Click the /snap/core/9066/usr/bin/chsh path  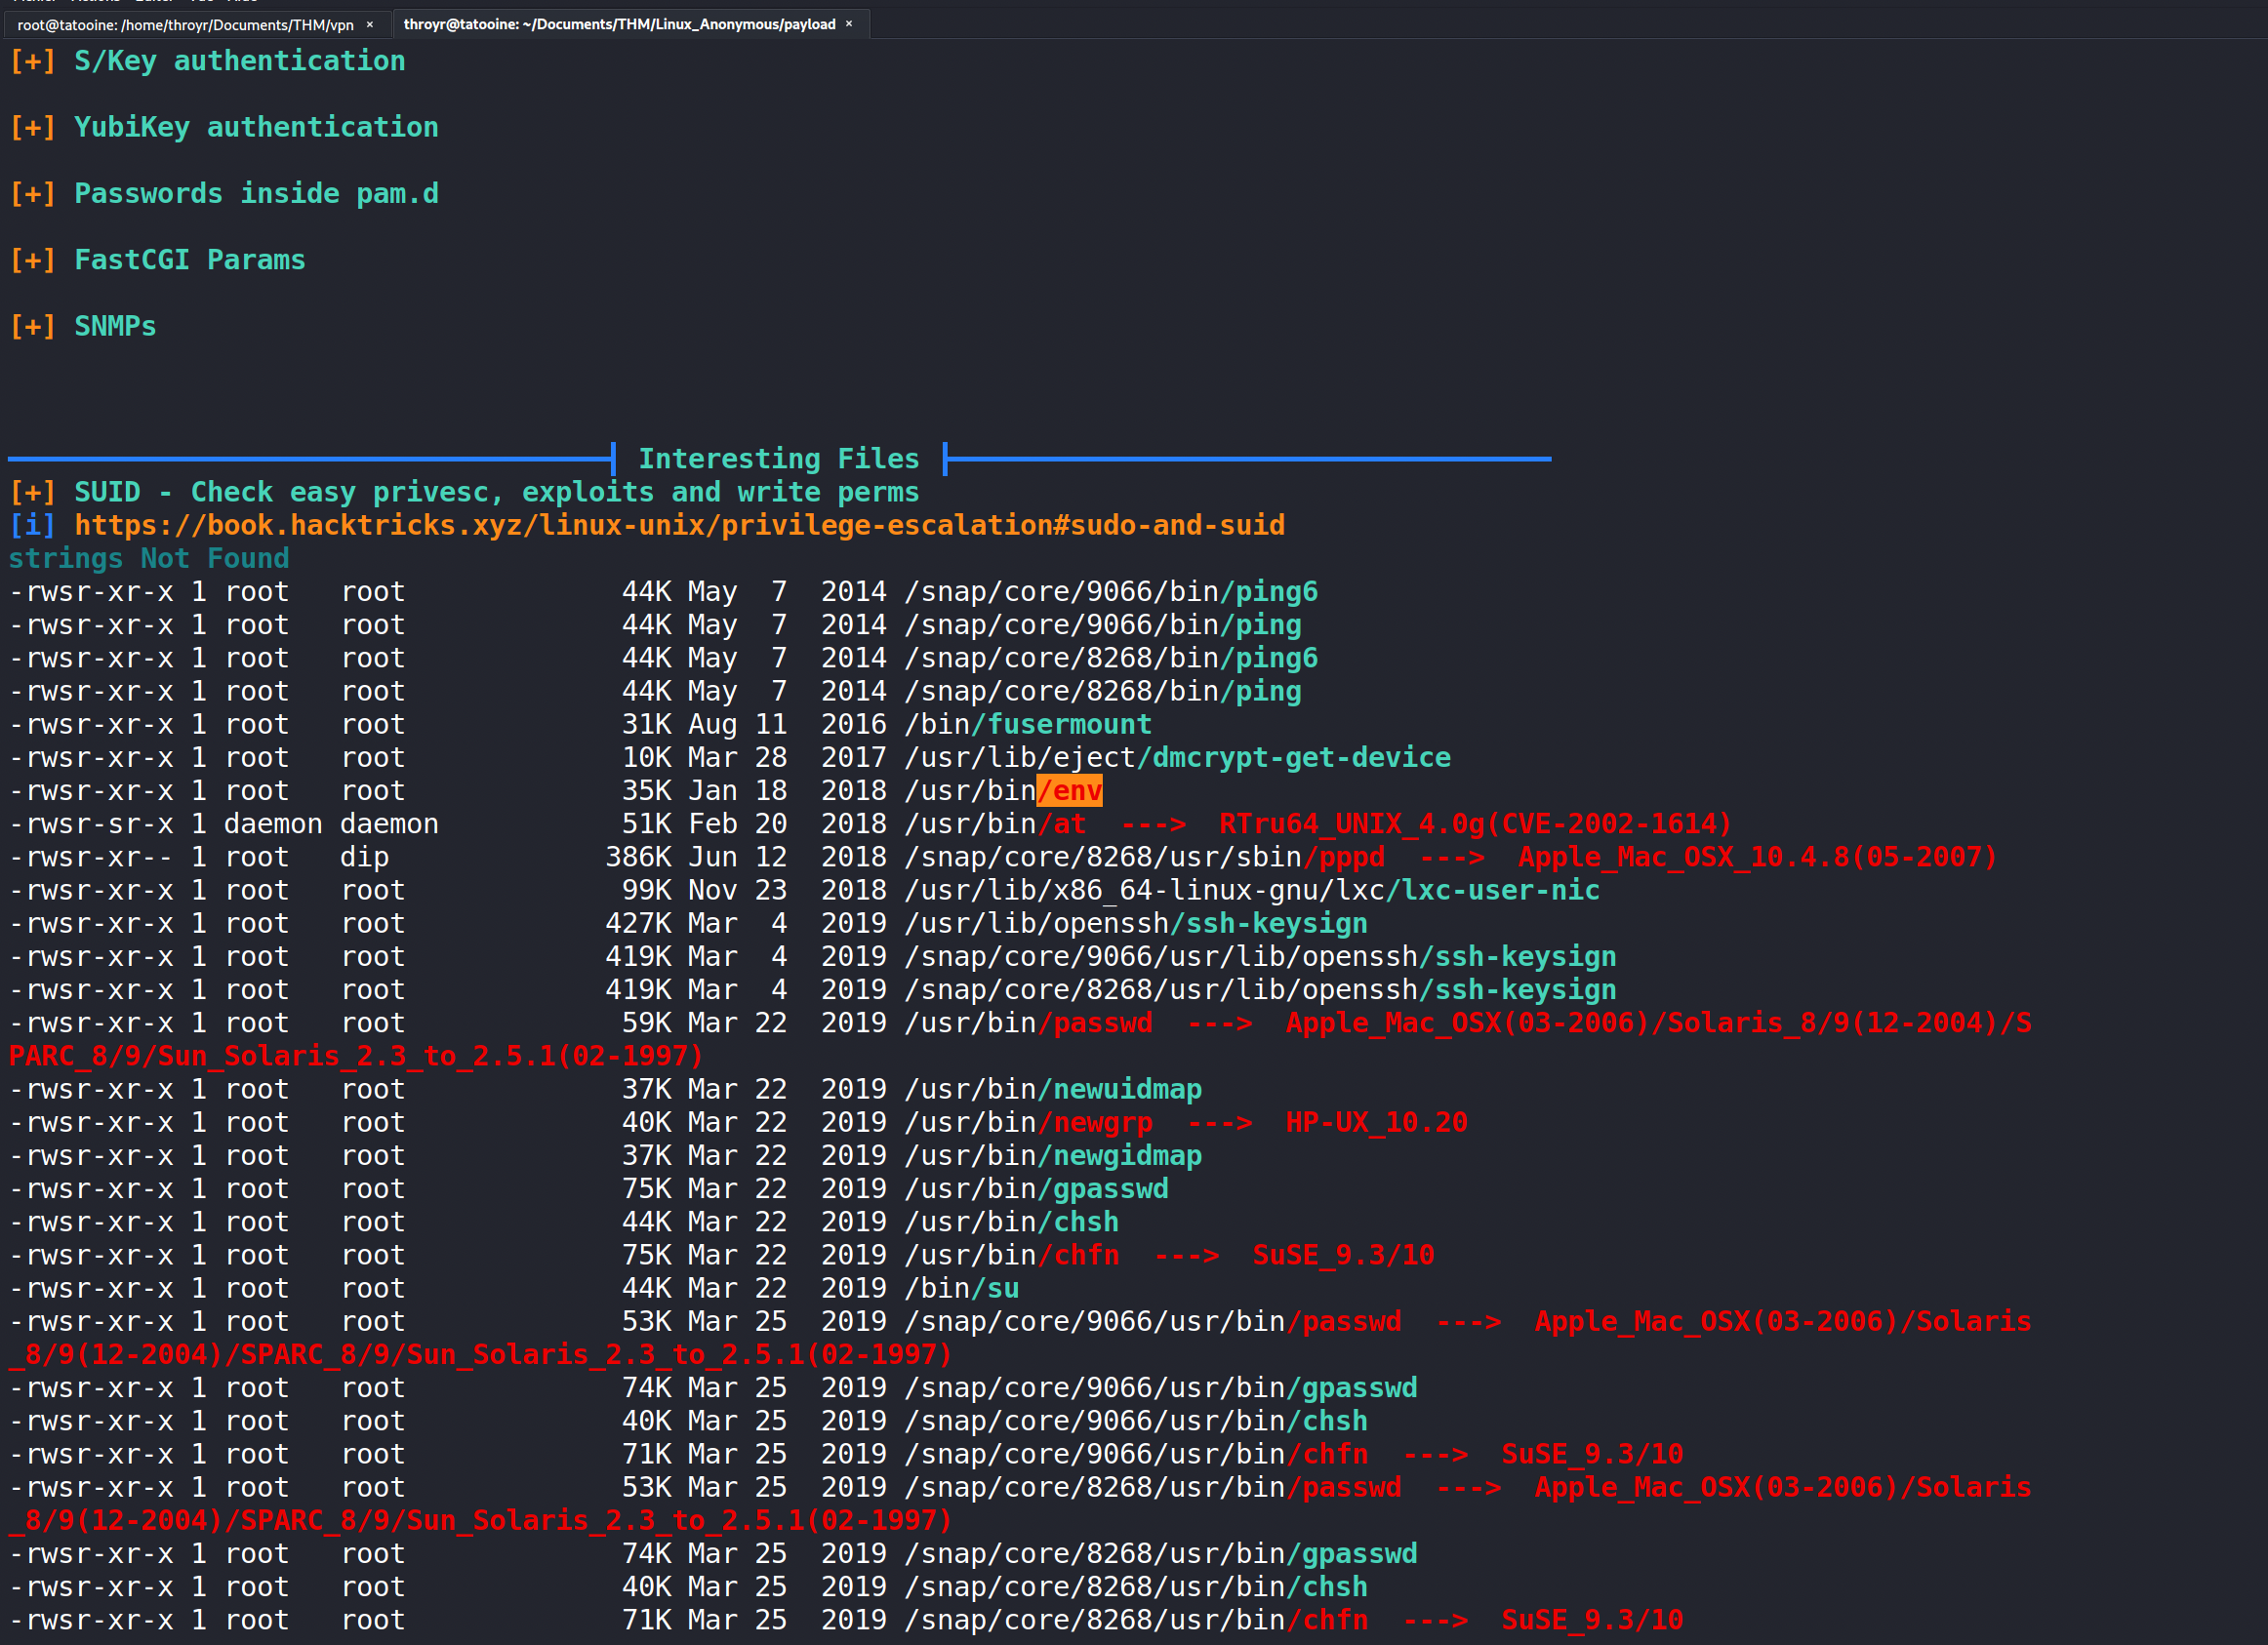pos(1136,1421)
